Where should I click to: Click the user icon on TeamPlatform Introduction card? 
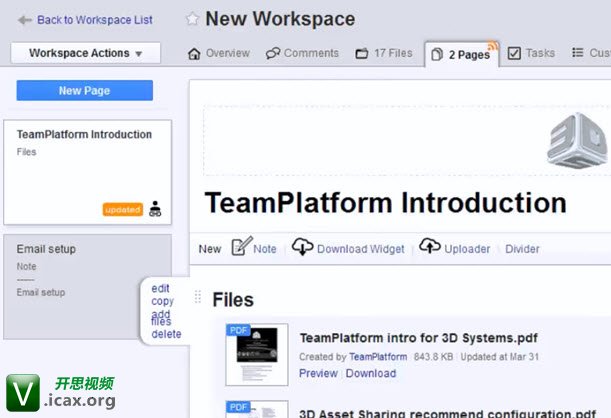tap(155, 208)
